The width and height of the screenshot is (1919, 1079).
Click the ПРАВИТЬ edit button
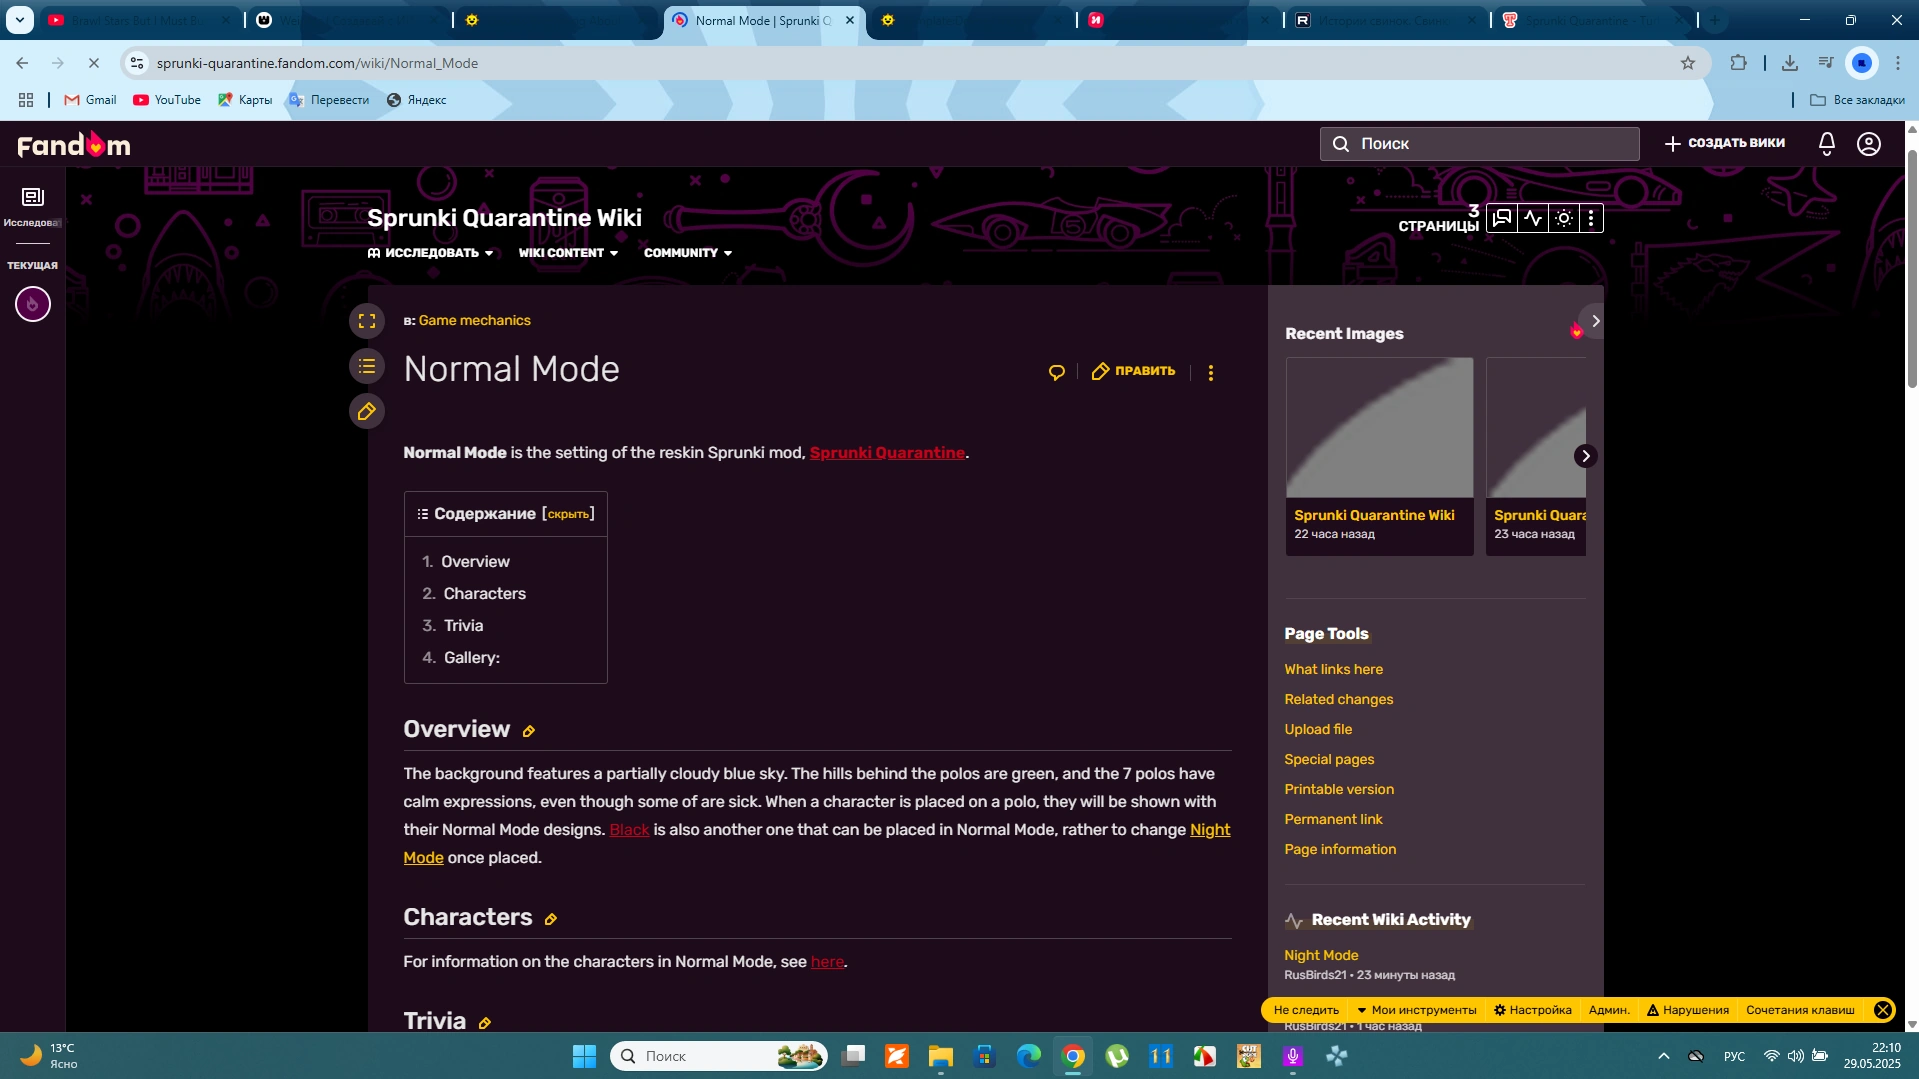pyautogui.click(x=1133, y=371)
